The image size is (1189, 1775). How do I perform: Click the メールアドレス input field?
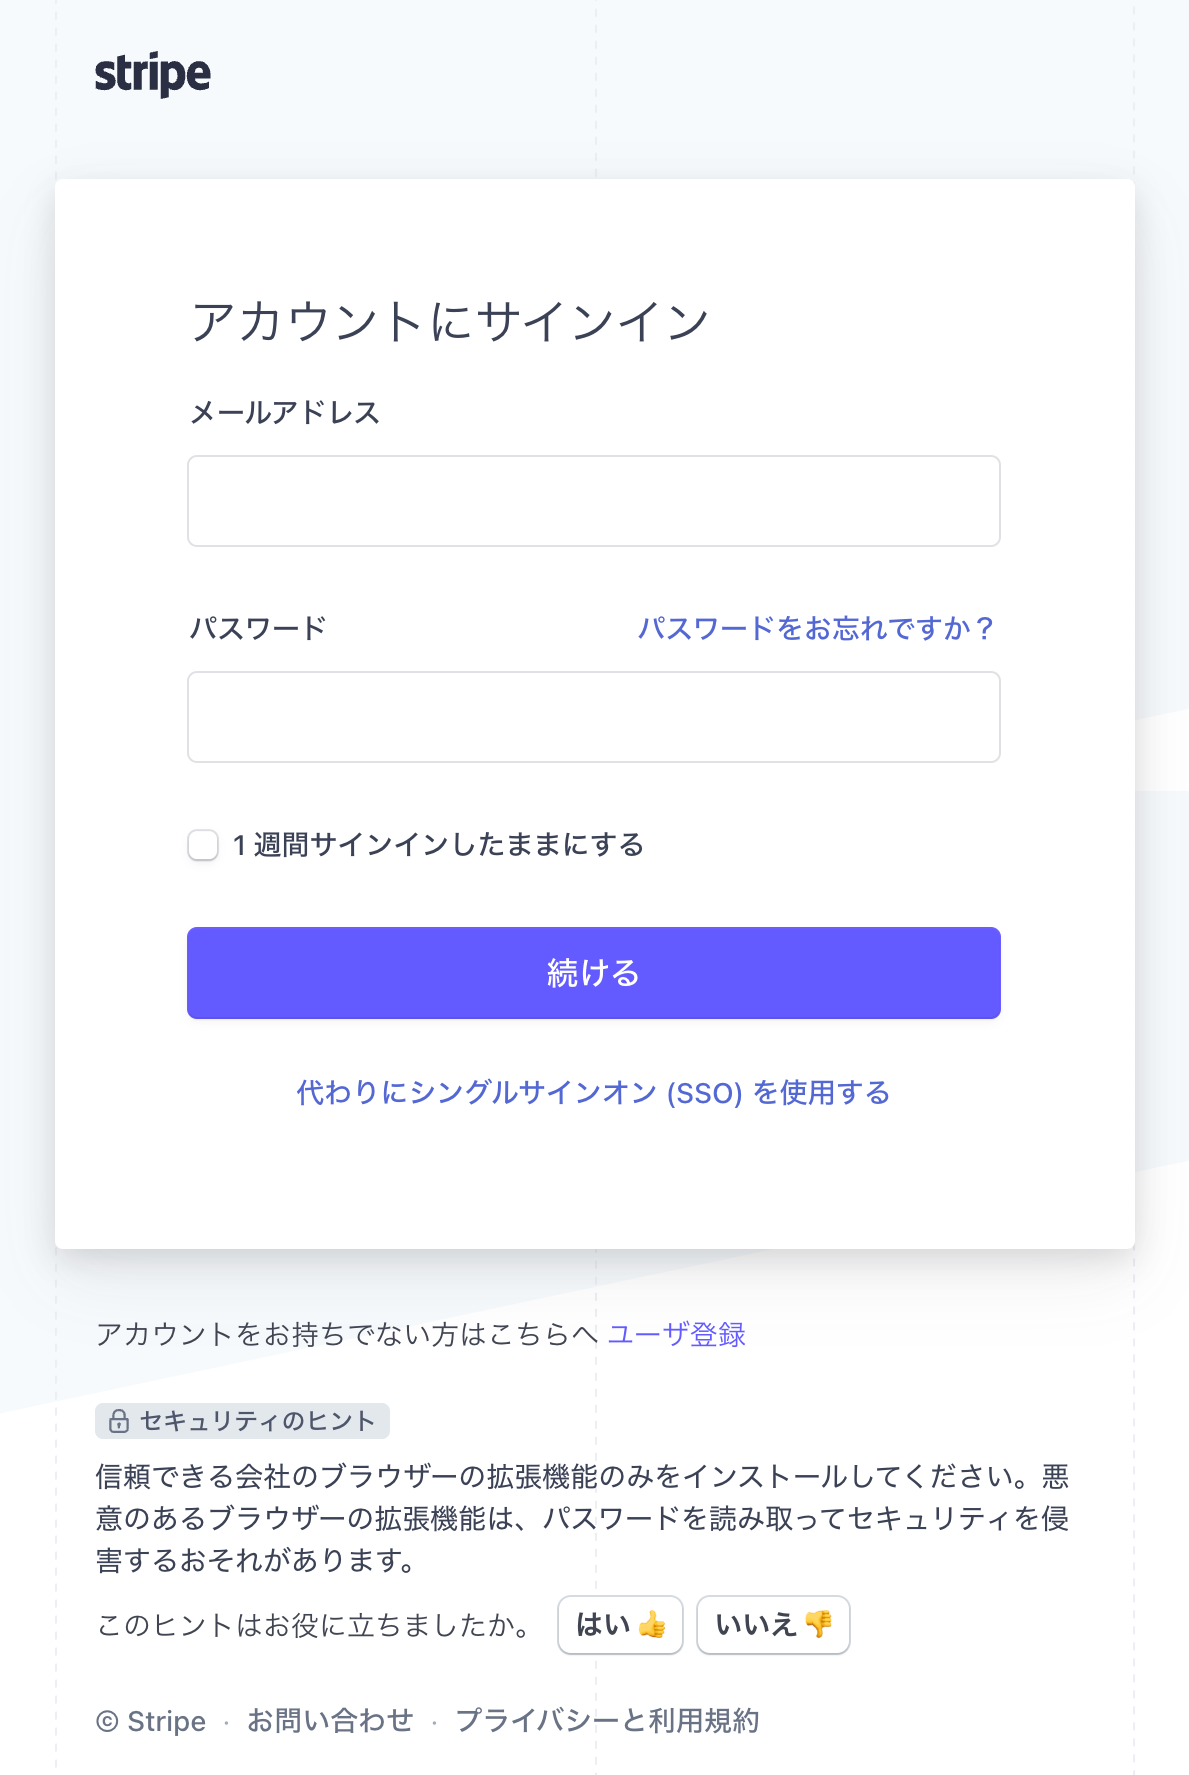593,500
